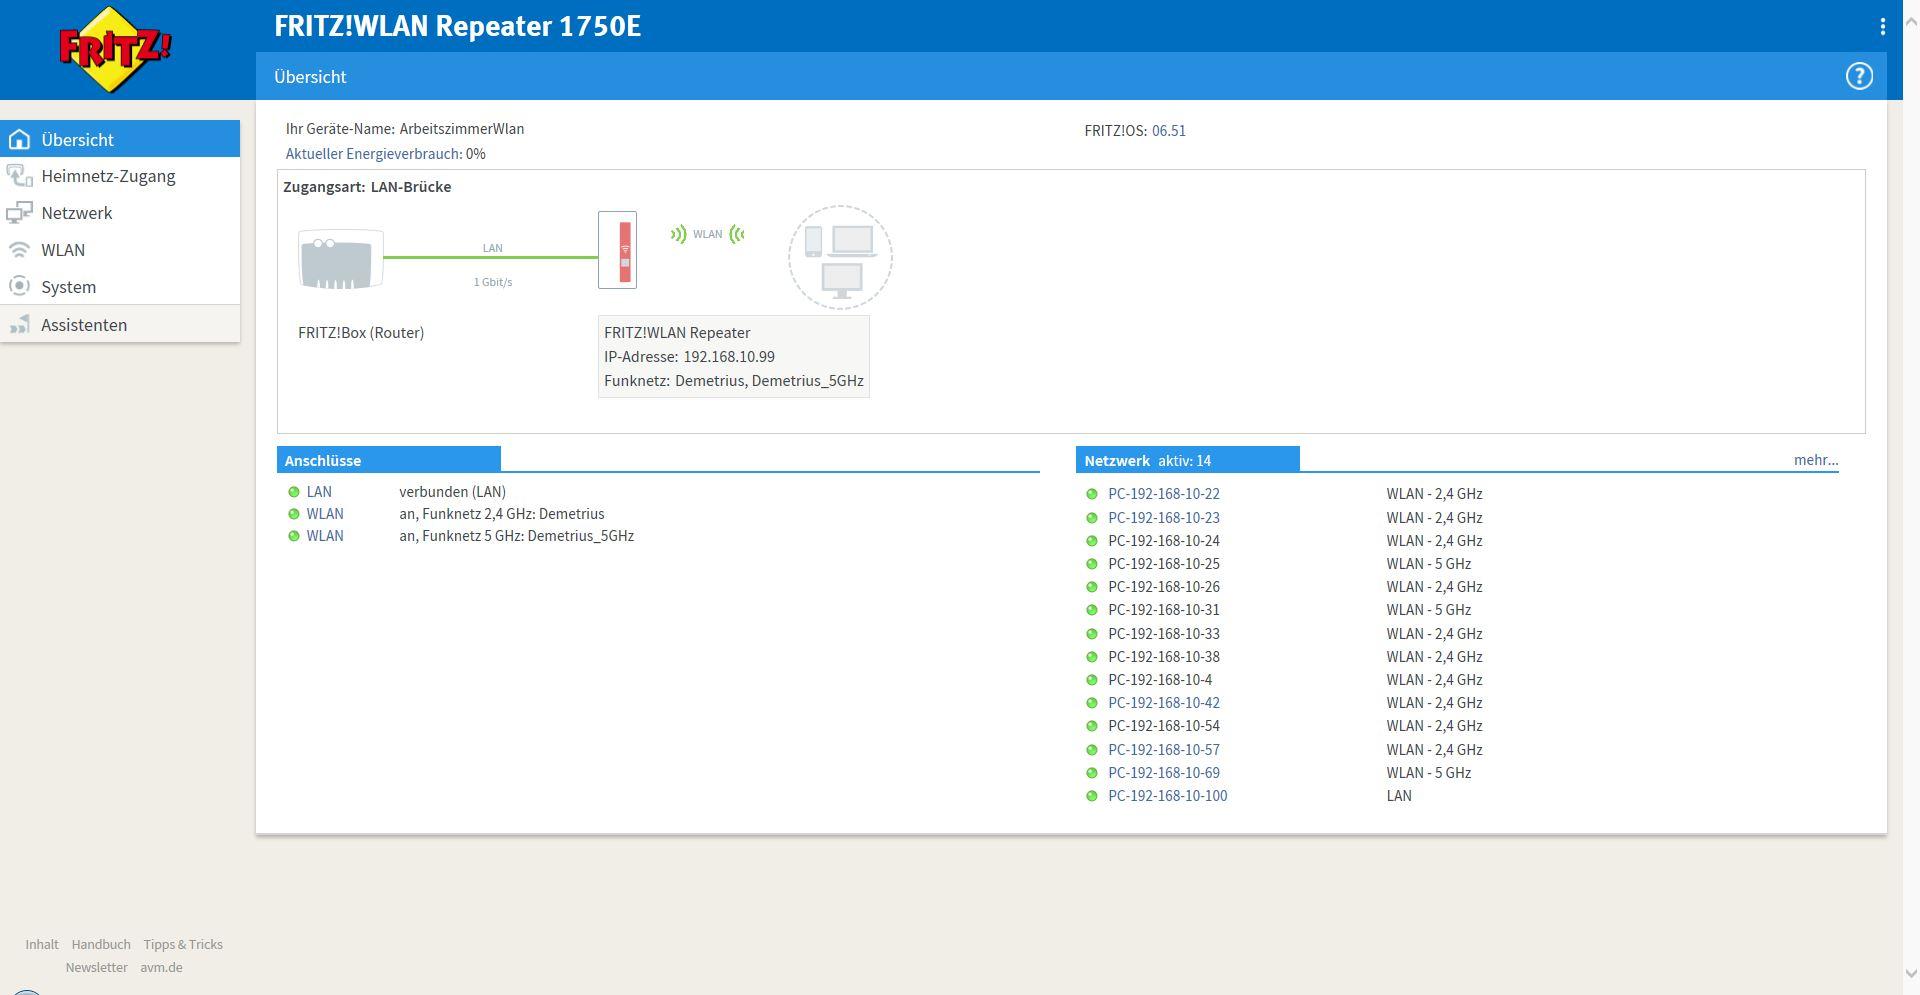Click the LAN link under Anschlüsse
The image size is (1920, 995).
coord(319,492)
